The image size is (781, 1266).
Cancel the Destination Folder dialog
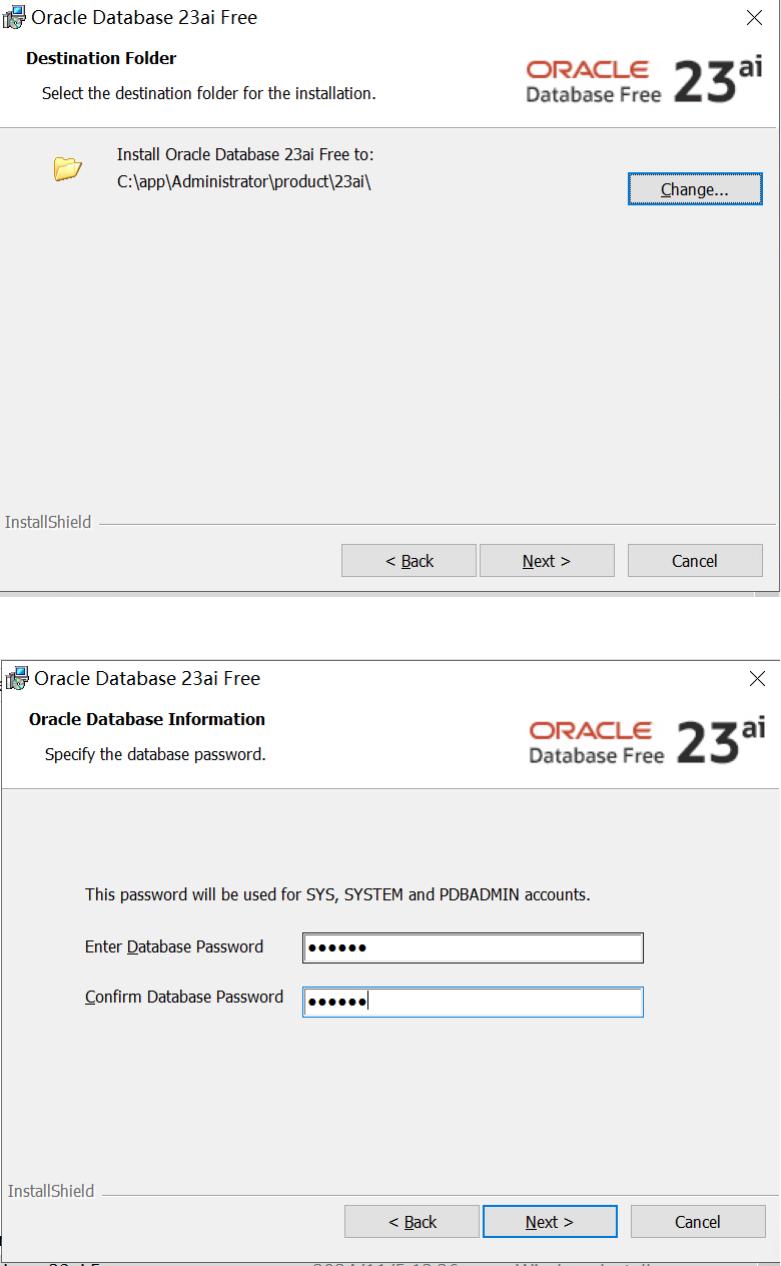click(x=694, y=561)
